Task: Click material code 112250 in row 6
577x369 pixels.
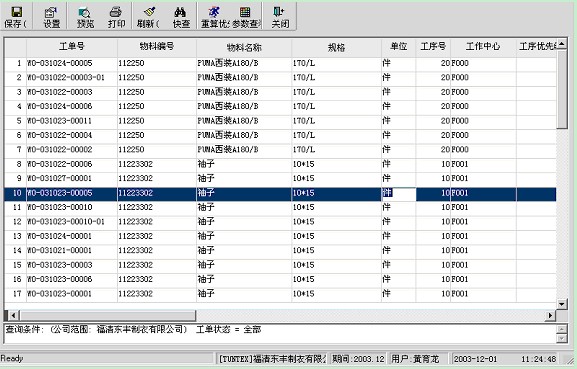Action: coord(131,135)
